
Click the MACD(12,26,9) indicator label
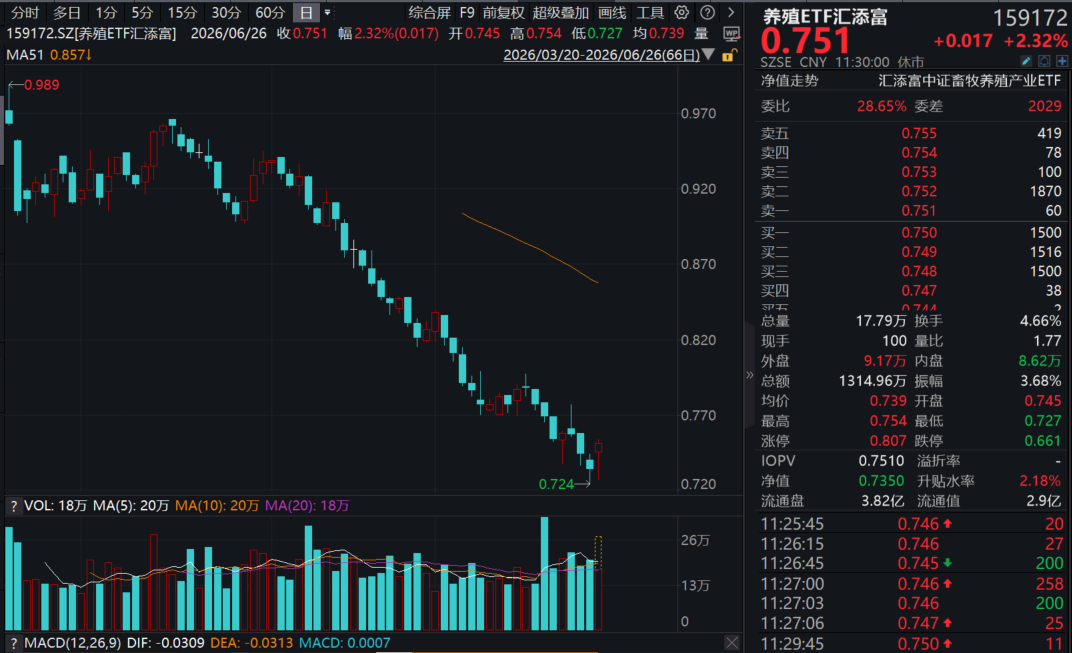pos(72,643)
